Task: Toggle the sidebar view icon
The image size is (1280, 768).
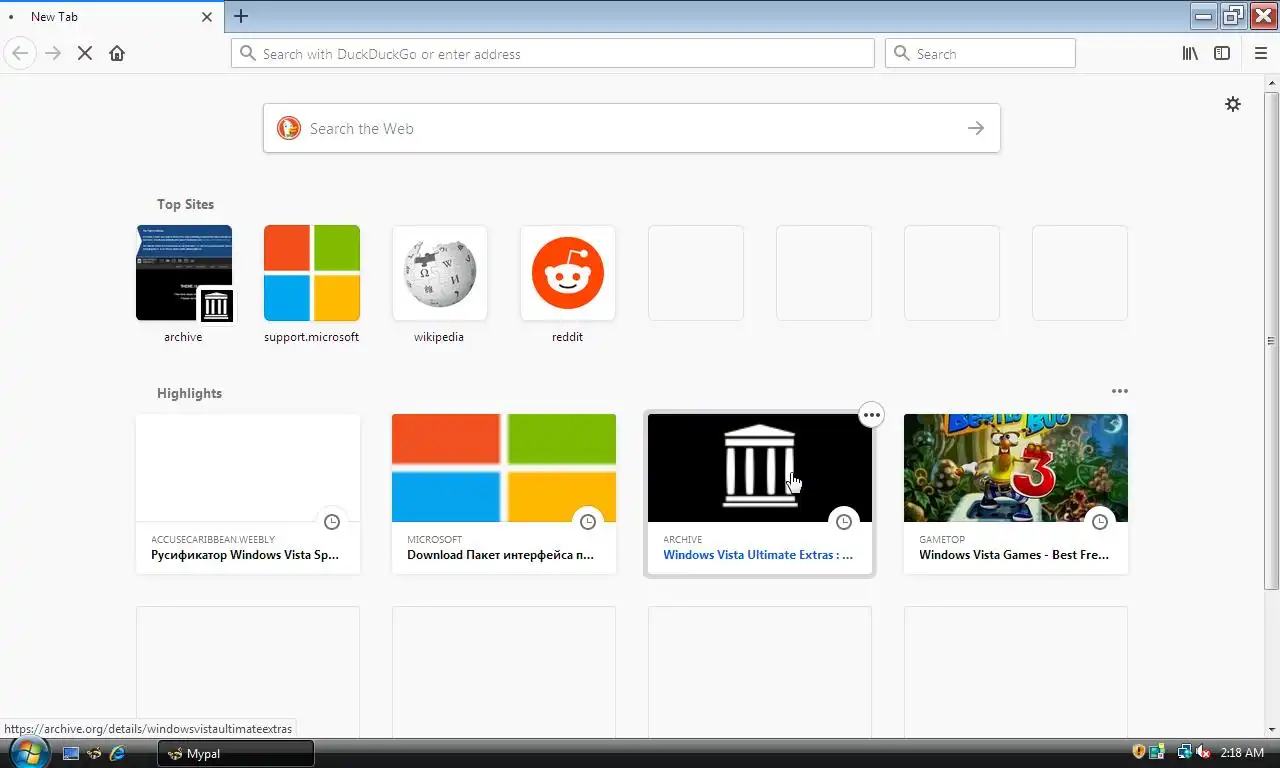Action: (1222, 54)
